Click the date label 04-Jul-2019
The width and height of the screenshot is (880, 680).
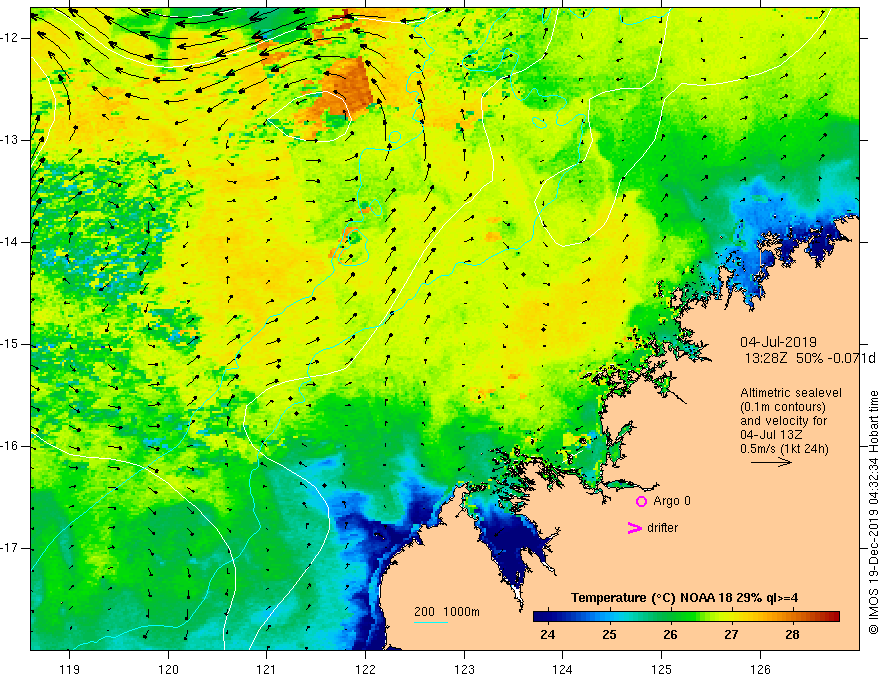point(778,342)
